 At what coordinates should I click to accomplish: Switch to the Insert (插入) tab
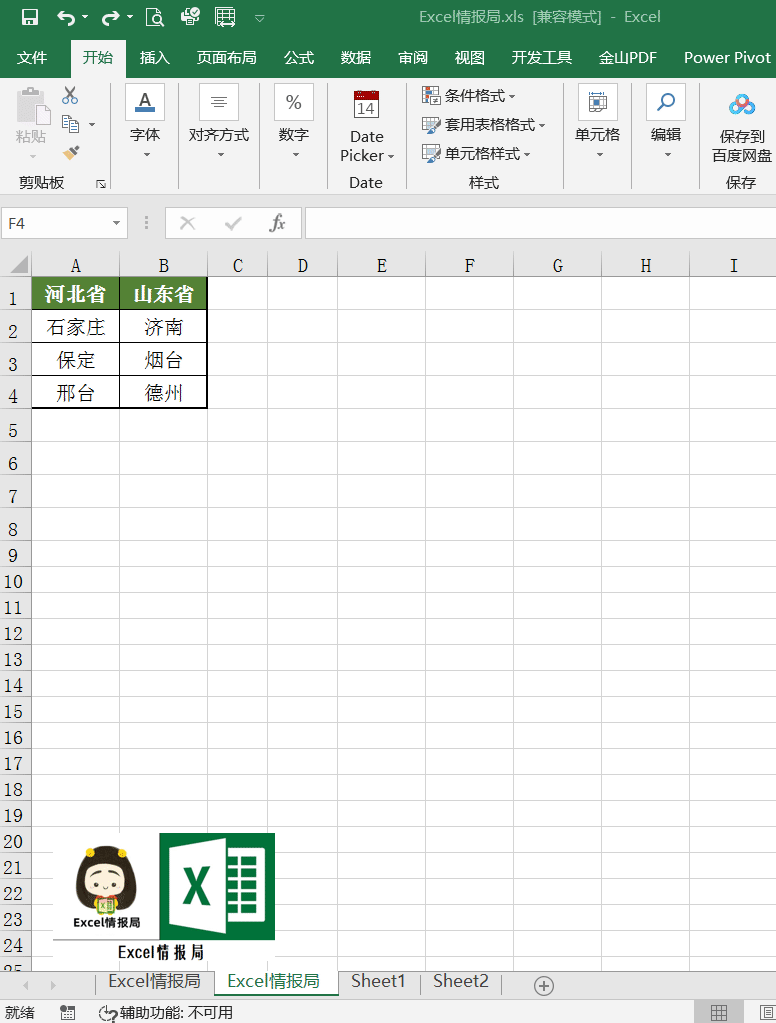click(155, 57)
